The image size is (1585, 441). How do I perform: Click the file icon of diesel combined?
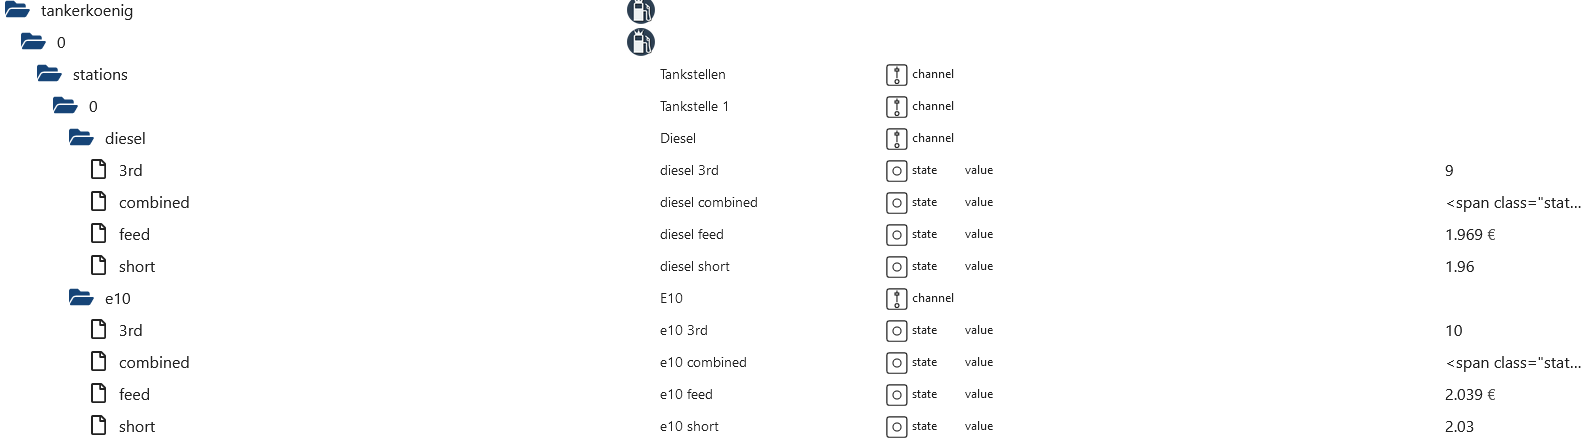(x=99, y=202)
